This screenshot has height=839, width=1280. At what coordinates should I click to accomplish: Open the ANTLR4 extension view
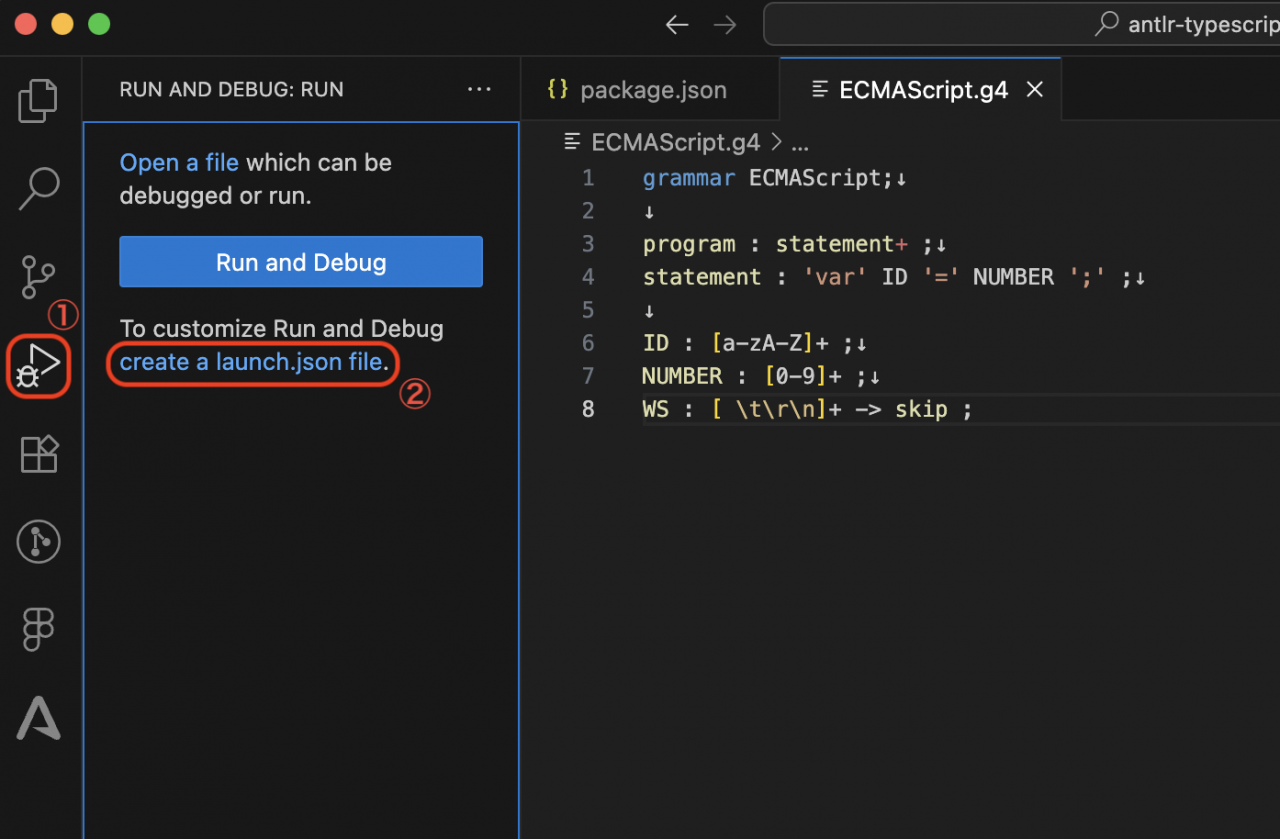point(38,718)
